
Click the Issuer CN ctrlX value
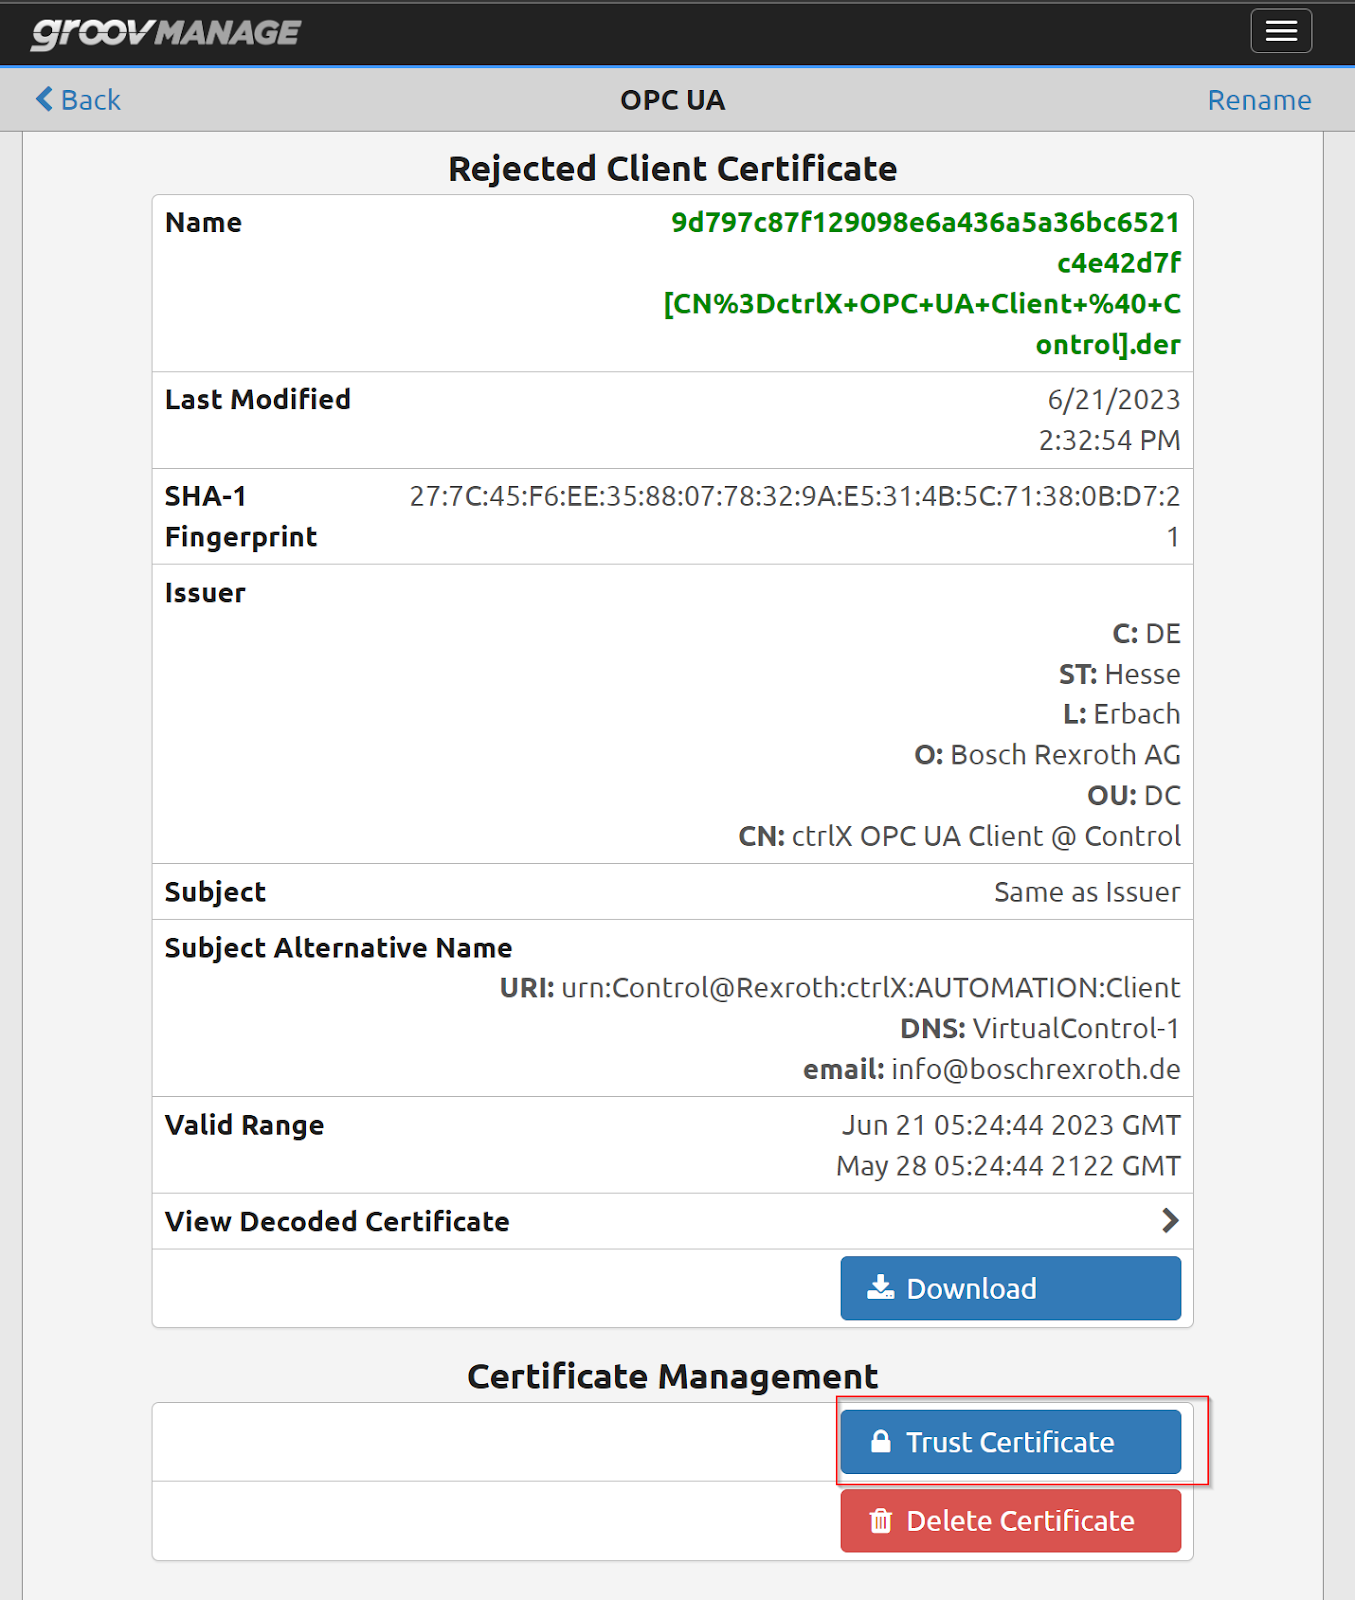[x=986, y=836]
